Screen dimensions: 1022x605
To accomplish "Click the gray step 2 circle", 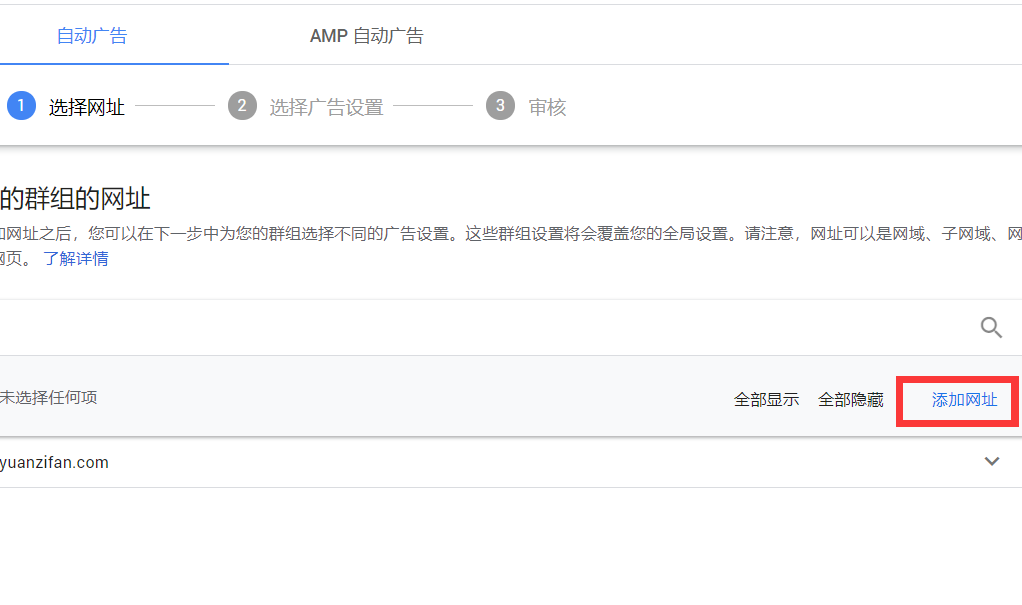I will tap(242, 106).
